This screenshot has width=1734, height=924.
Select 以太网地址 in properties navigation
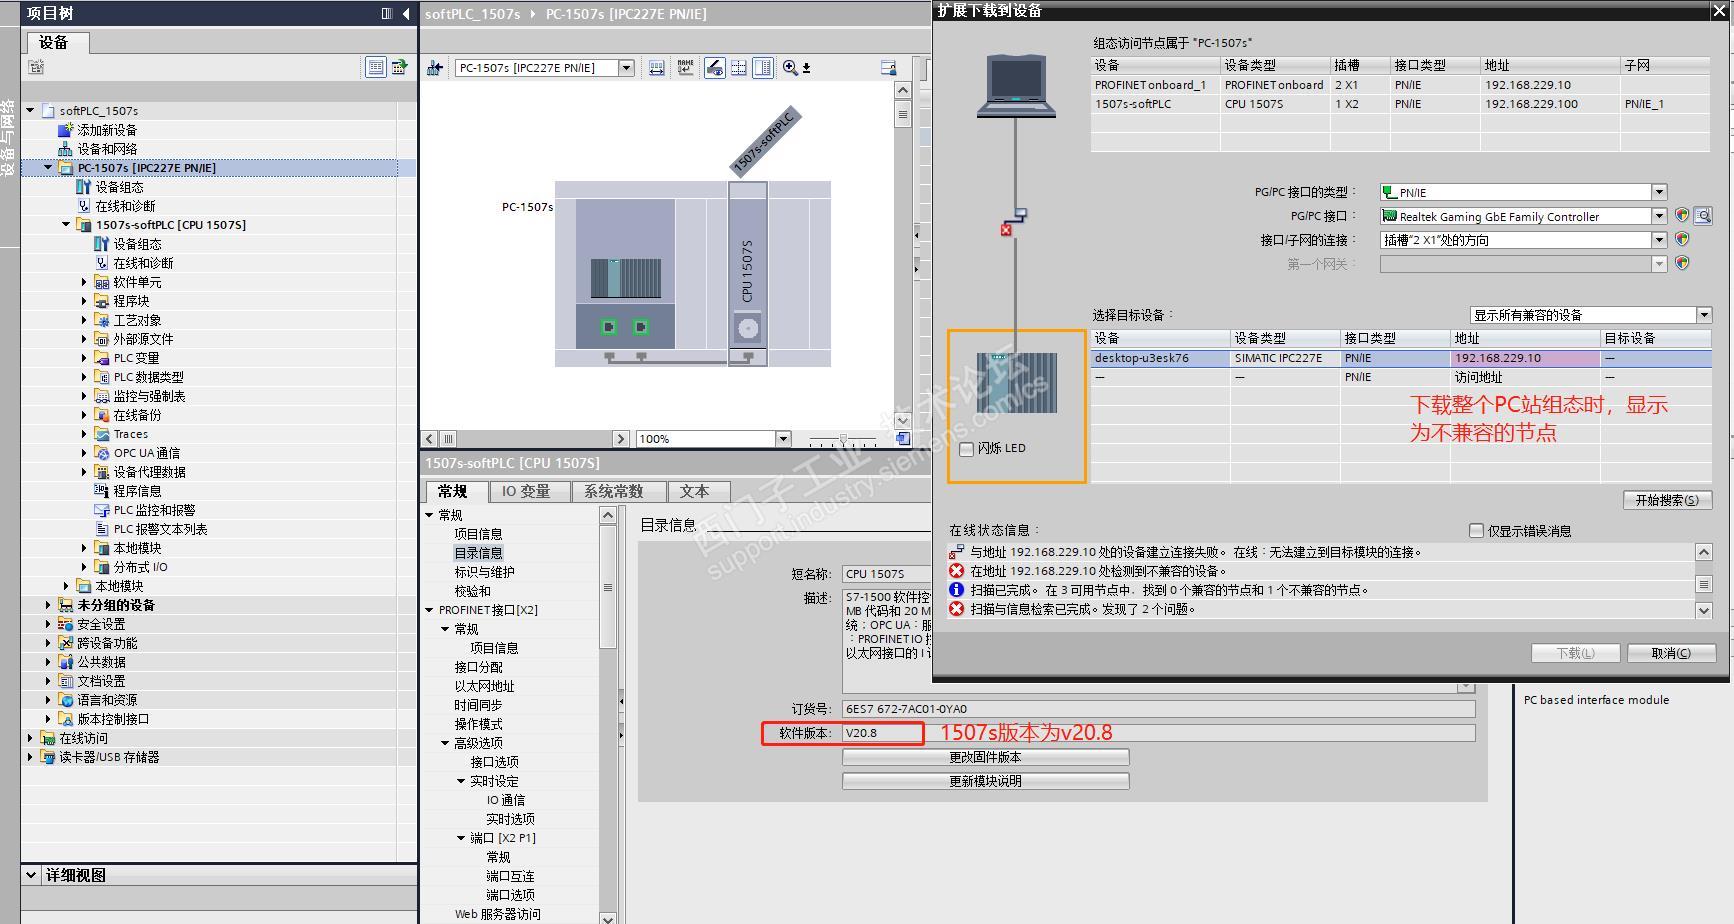click(x=484, y=686)
